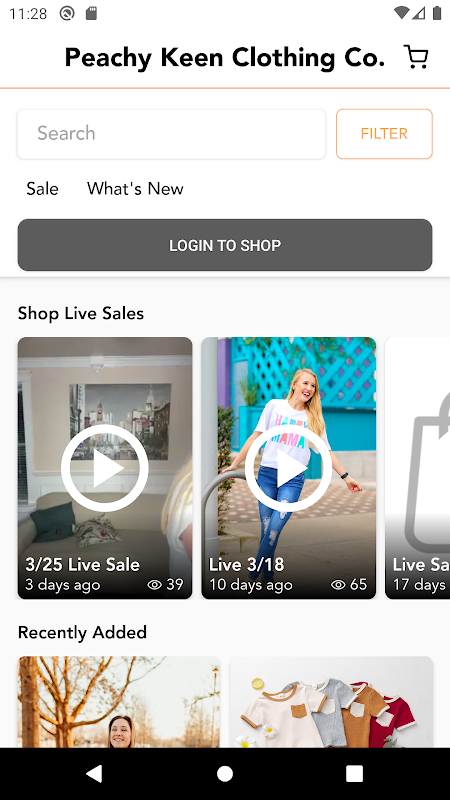Viewport: 450px width, 800px height.
Task: Open the FILTER options
Action: tap(384, 134)
